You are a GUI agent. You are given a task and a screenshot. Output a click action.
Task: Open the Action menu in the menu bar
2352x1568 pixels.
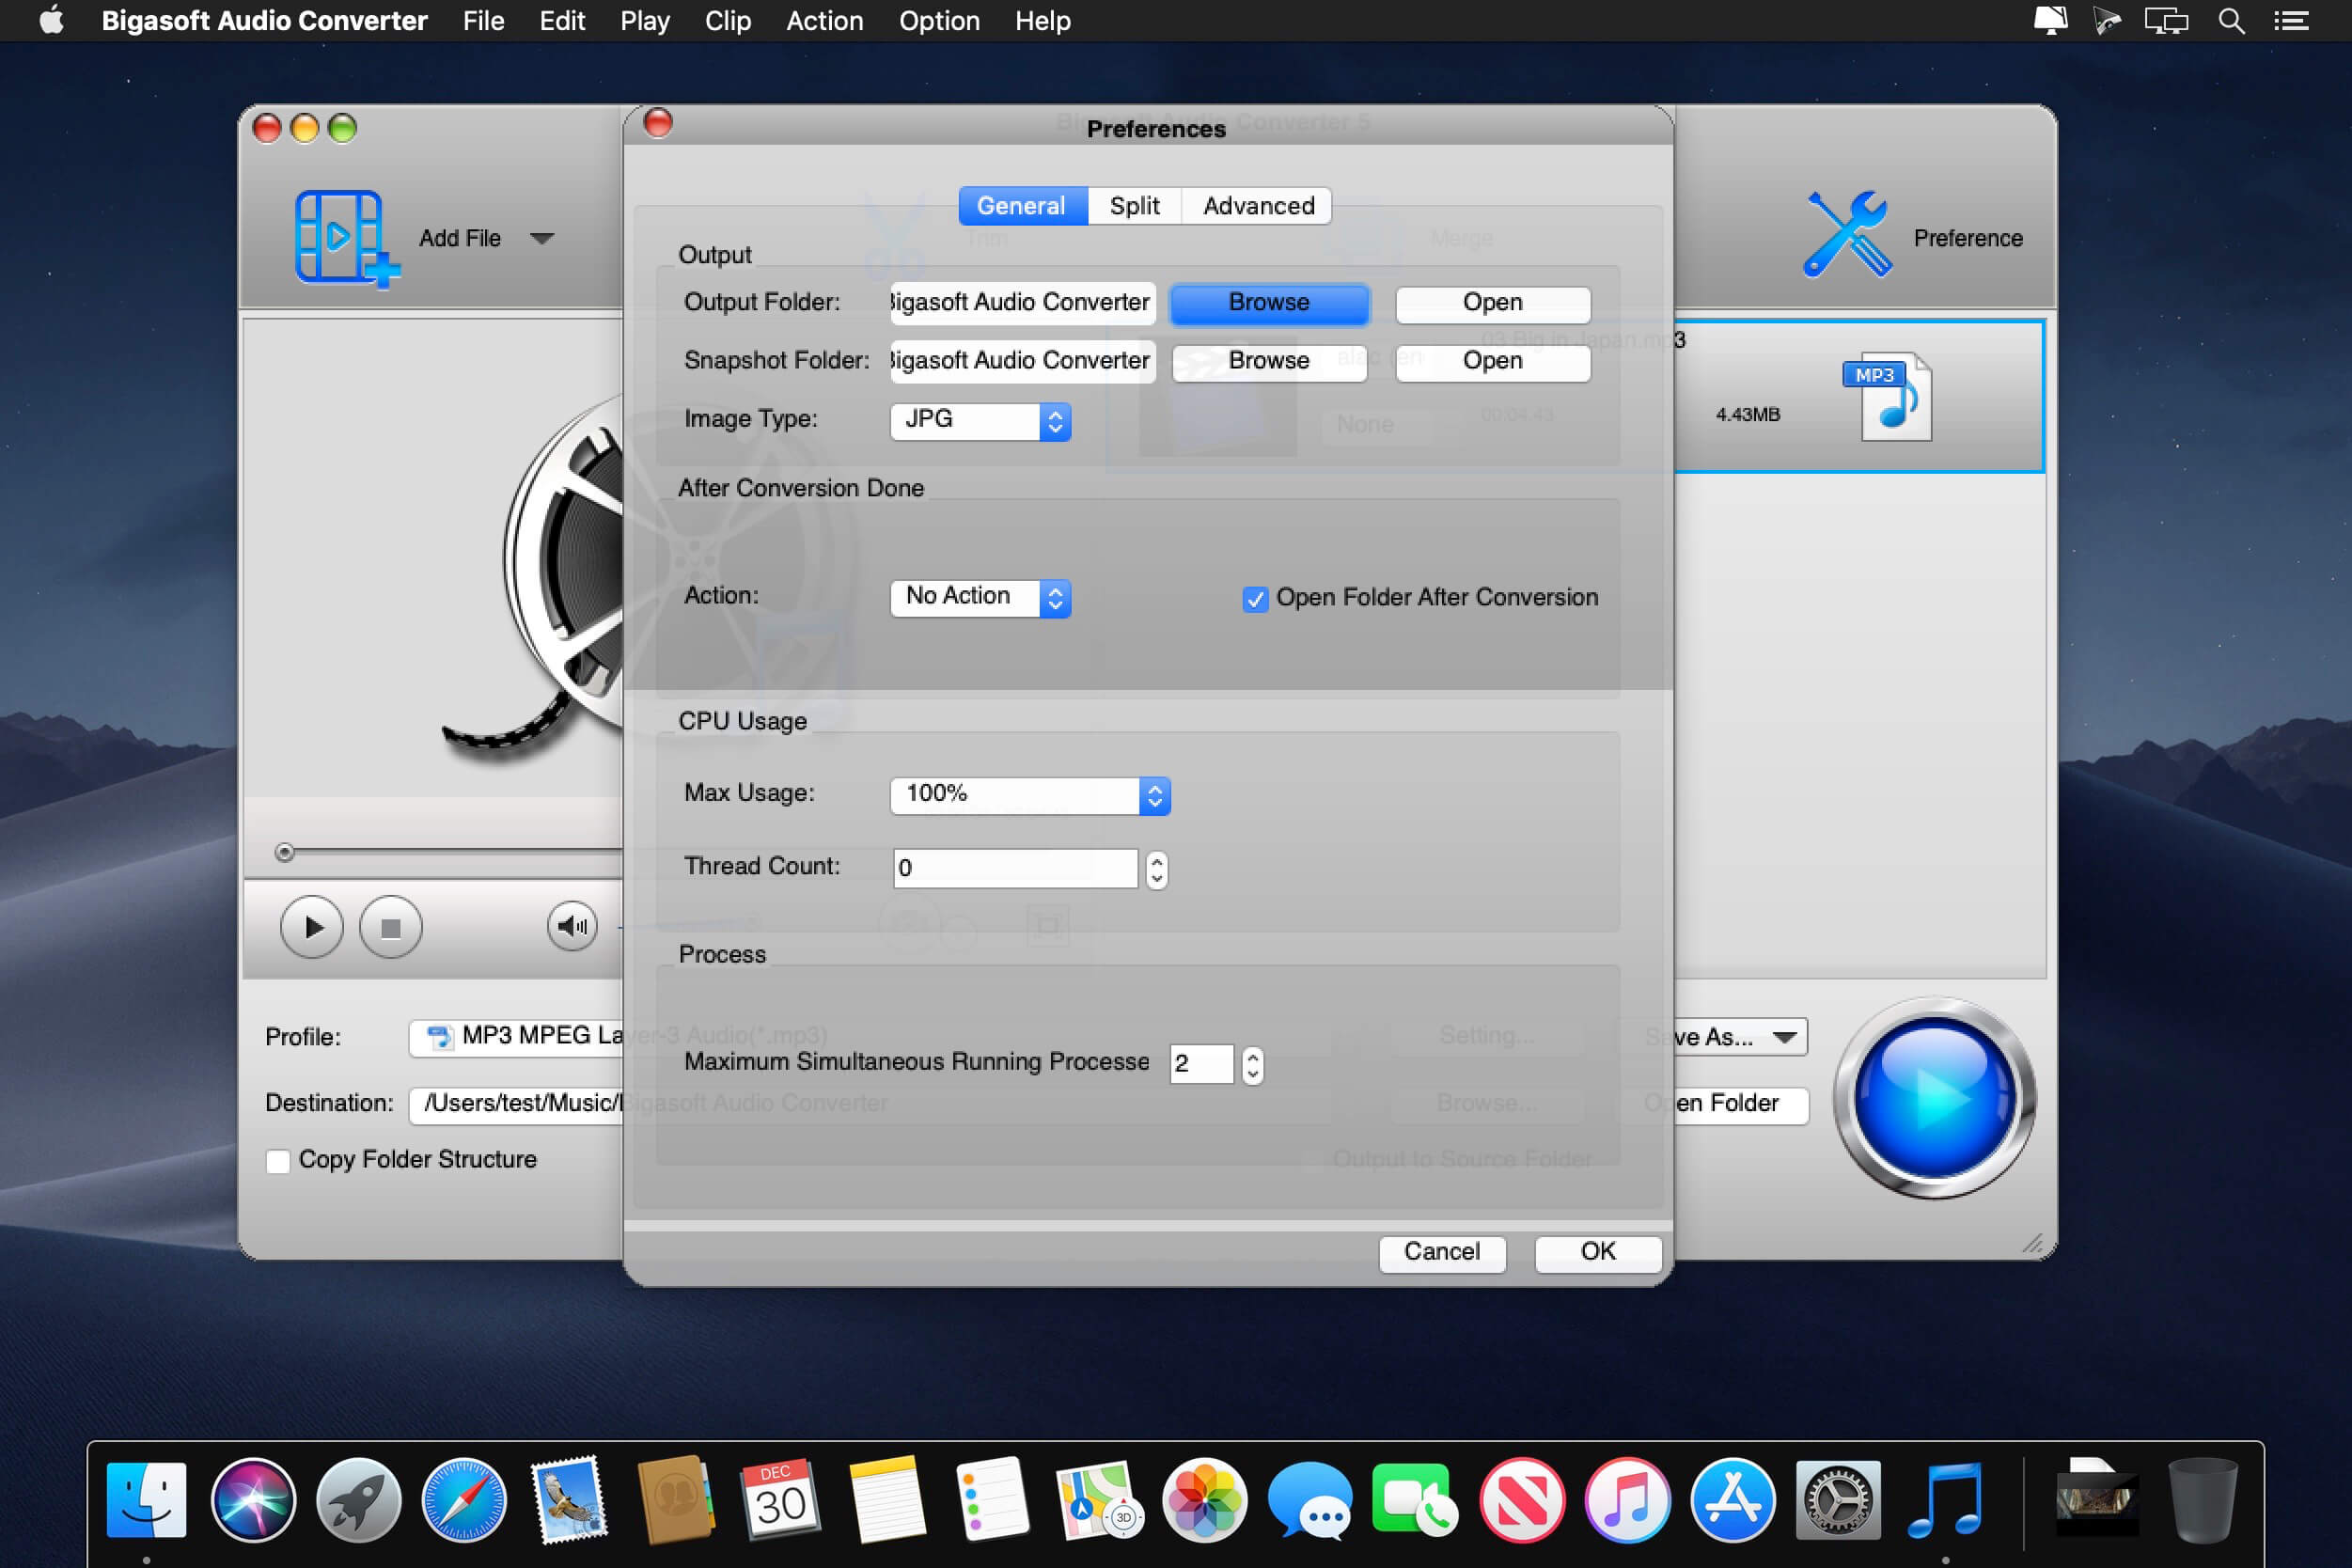(824, 21)
